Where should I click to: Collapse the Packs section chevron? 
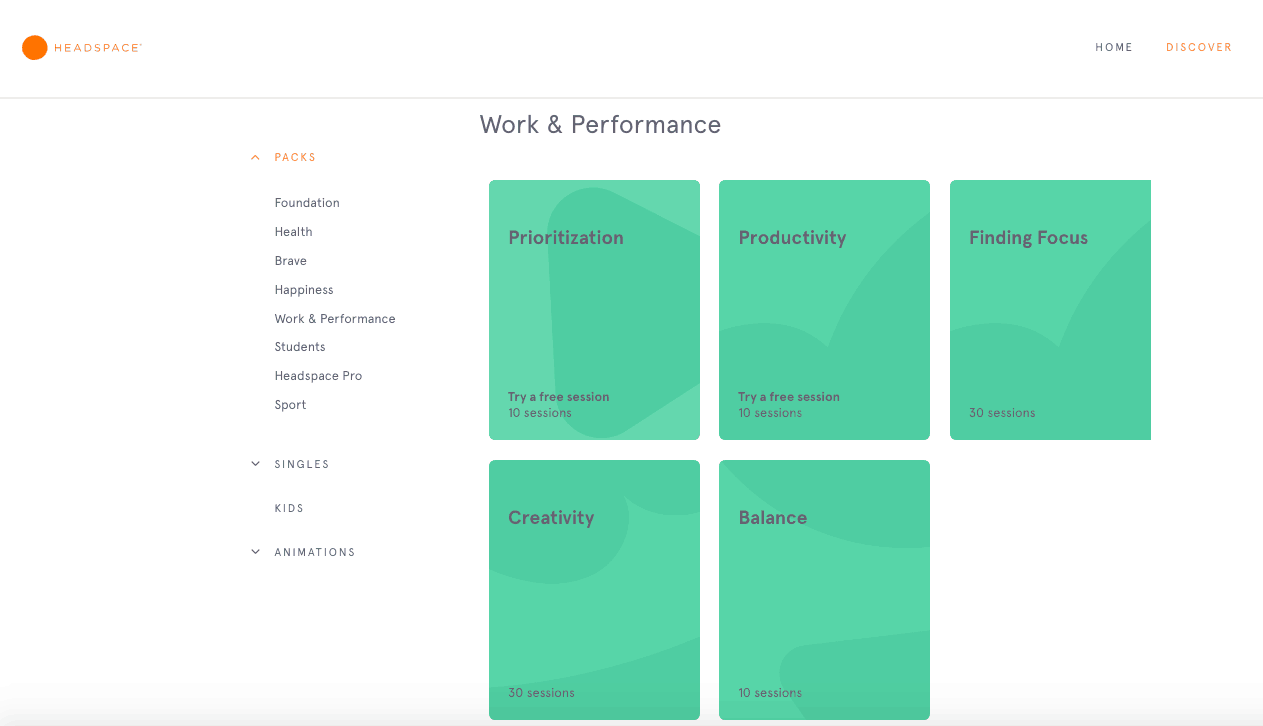[255, 157]
